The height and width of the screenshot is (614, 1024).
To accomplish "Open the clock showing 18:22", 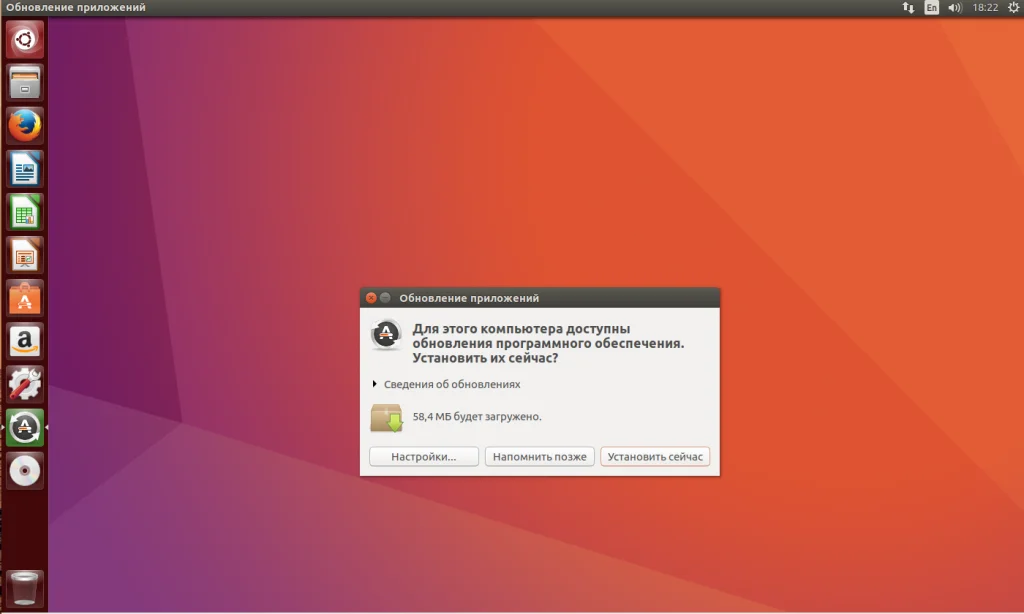I will click(985, 8).
